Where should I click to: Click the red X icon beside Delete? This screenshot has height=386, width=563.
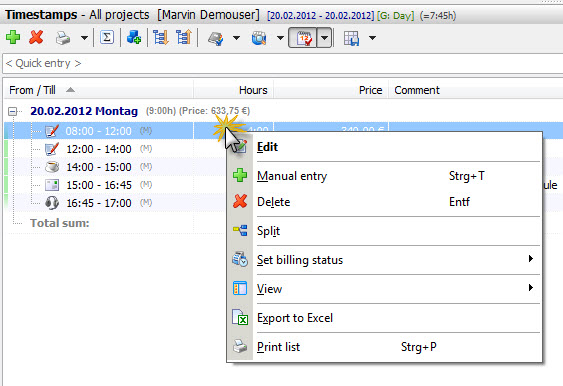point(240,201)
